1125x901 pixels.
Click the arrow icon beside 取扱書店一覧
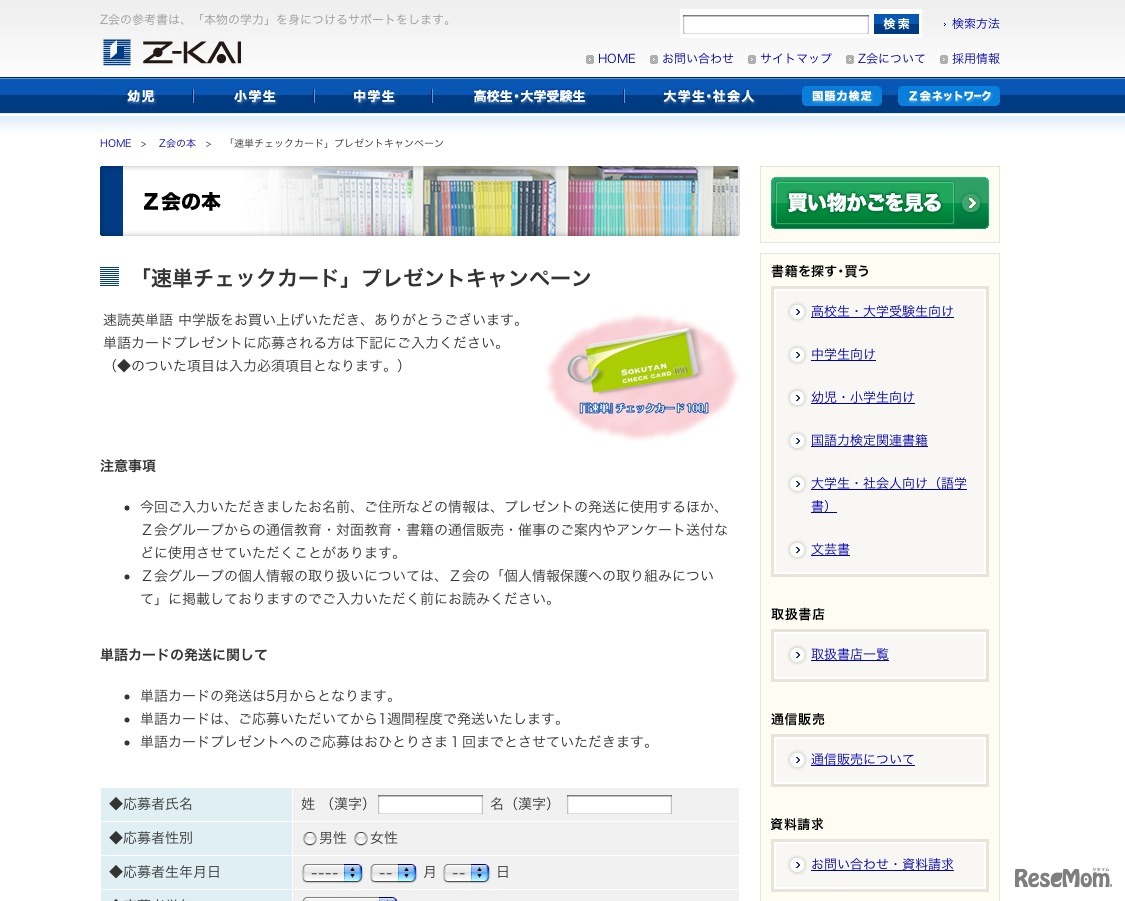tap(797, 654)
